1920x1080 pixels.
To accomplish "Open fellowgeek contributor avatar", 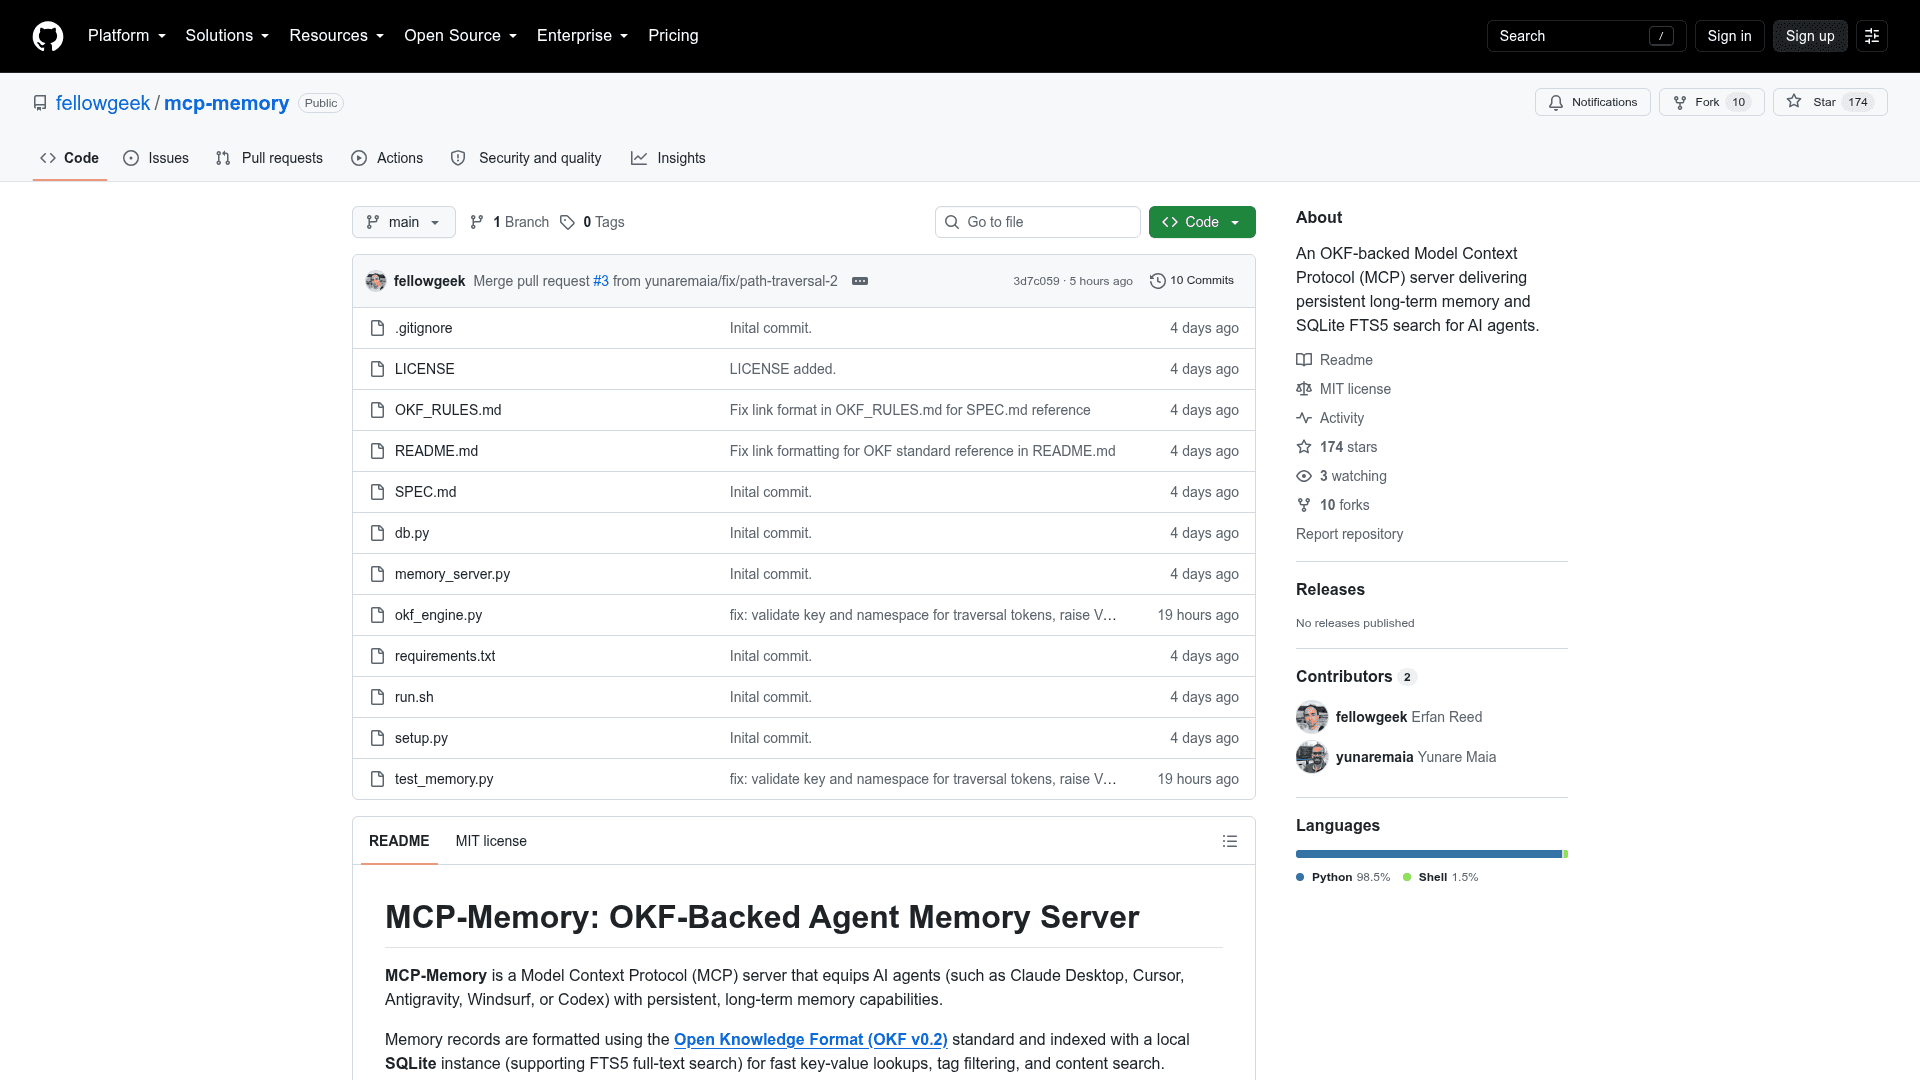I will coord(1312,717).
